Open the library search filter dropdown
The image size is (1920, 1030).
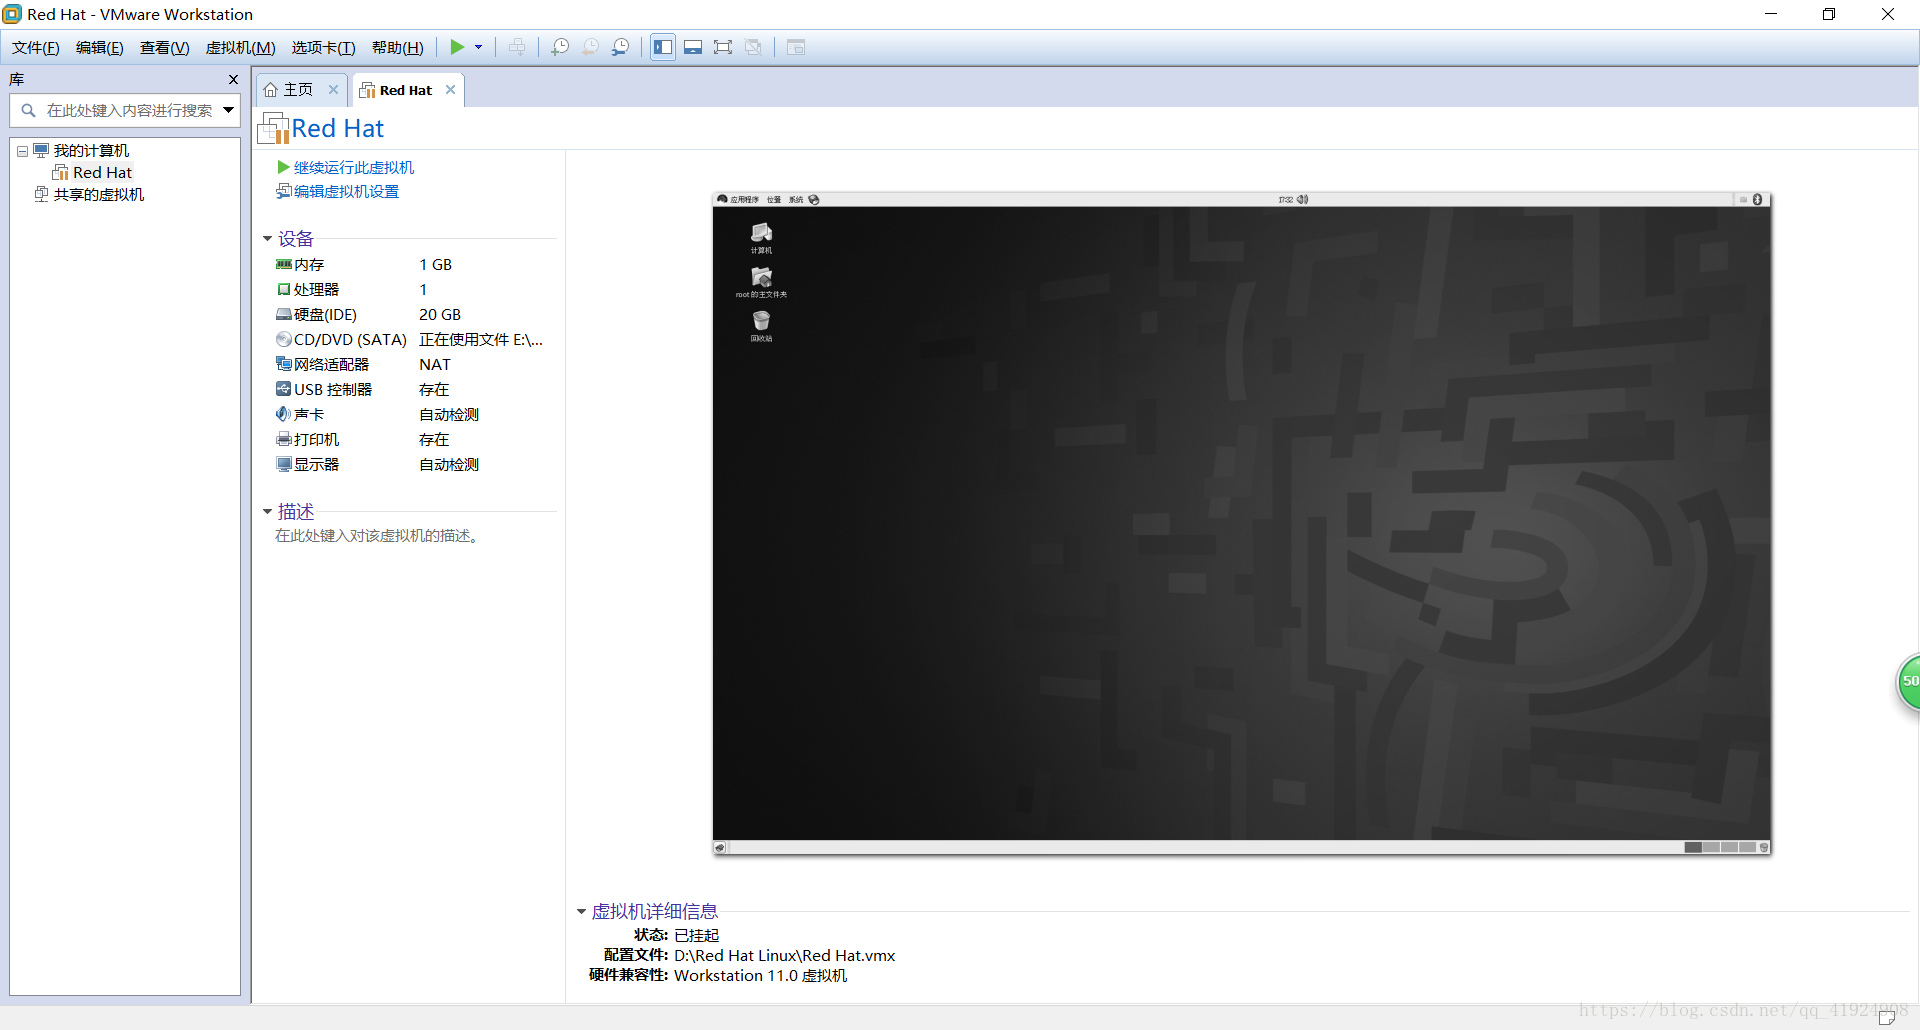coord(229,111)
